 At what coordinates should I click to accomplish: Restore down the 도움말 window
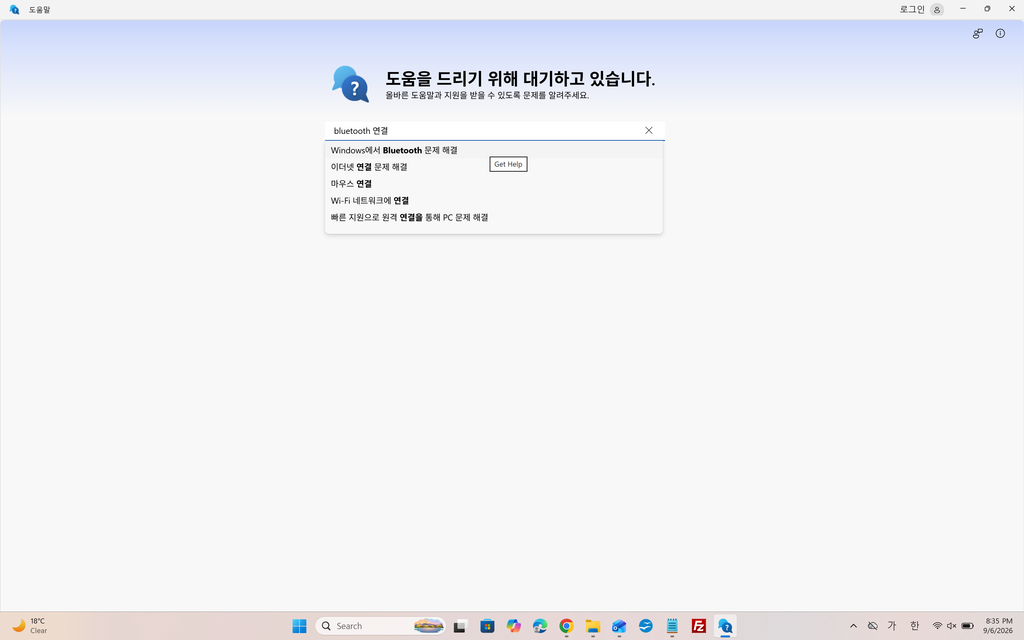pyautogui.click(x=987, y=9)
